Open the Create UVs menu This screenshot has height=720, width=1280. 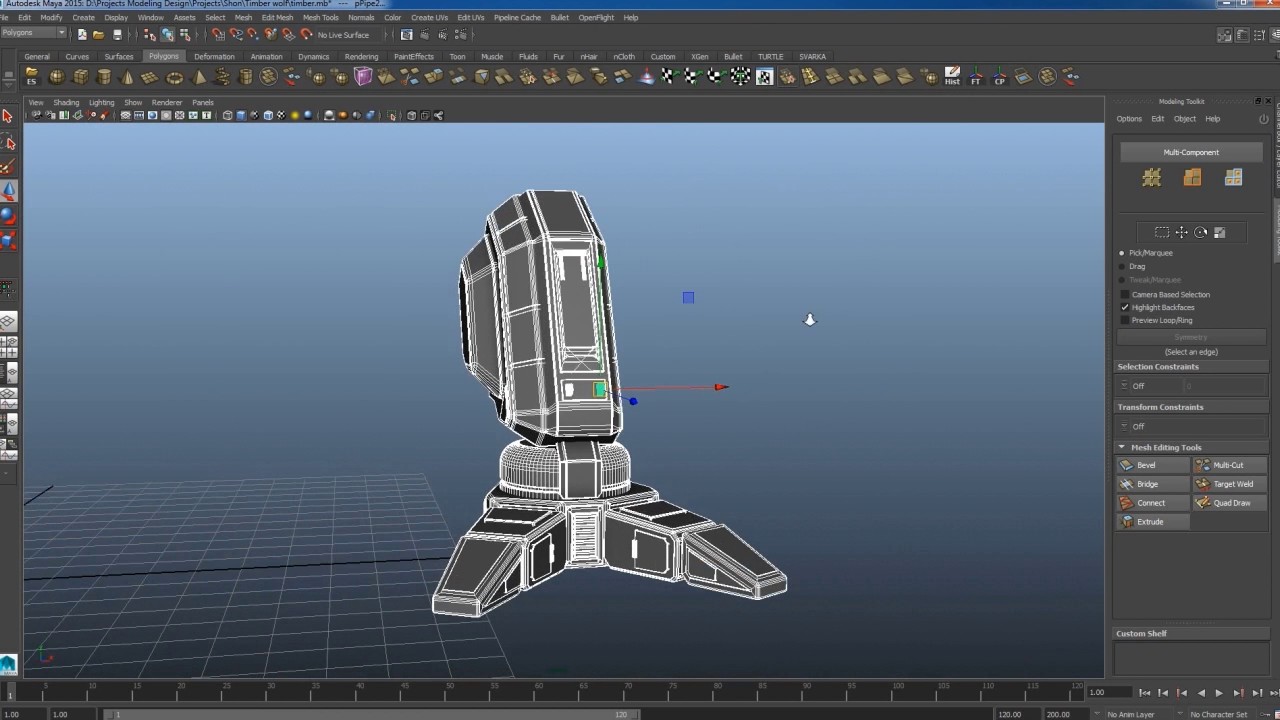[429, 17]
